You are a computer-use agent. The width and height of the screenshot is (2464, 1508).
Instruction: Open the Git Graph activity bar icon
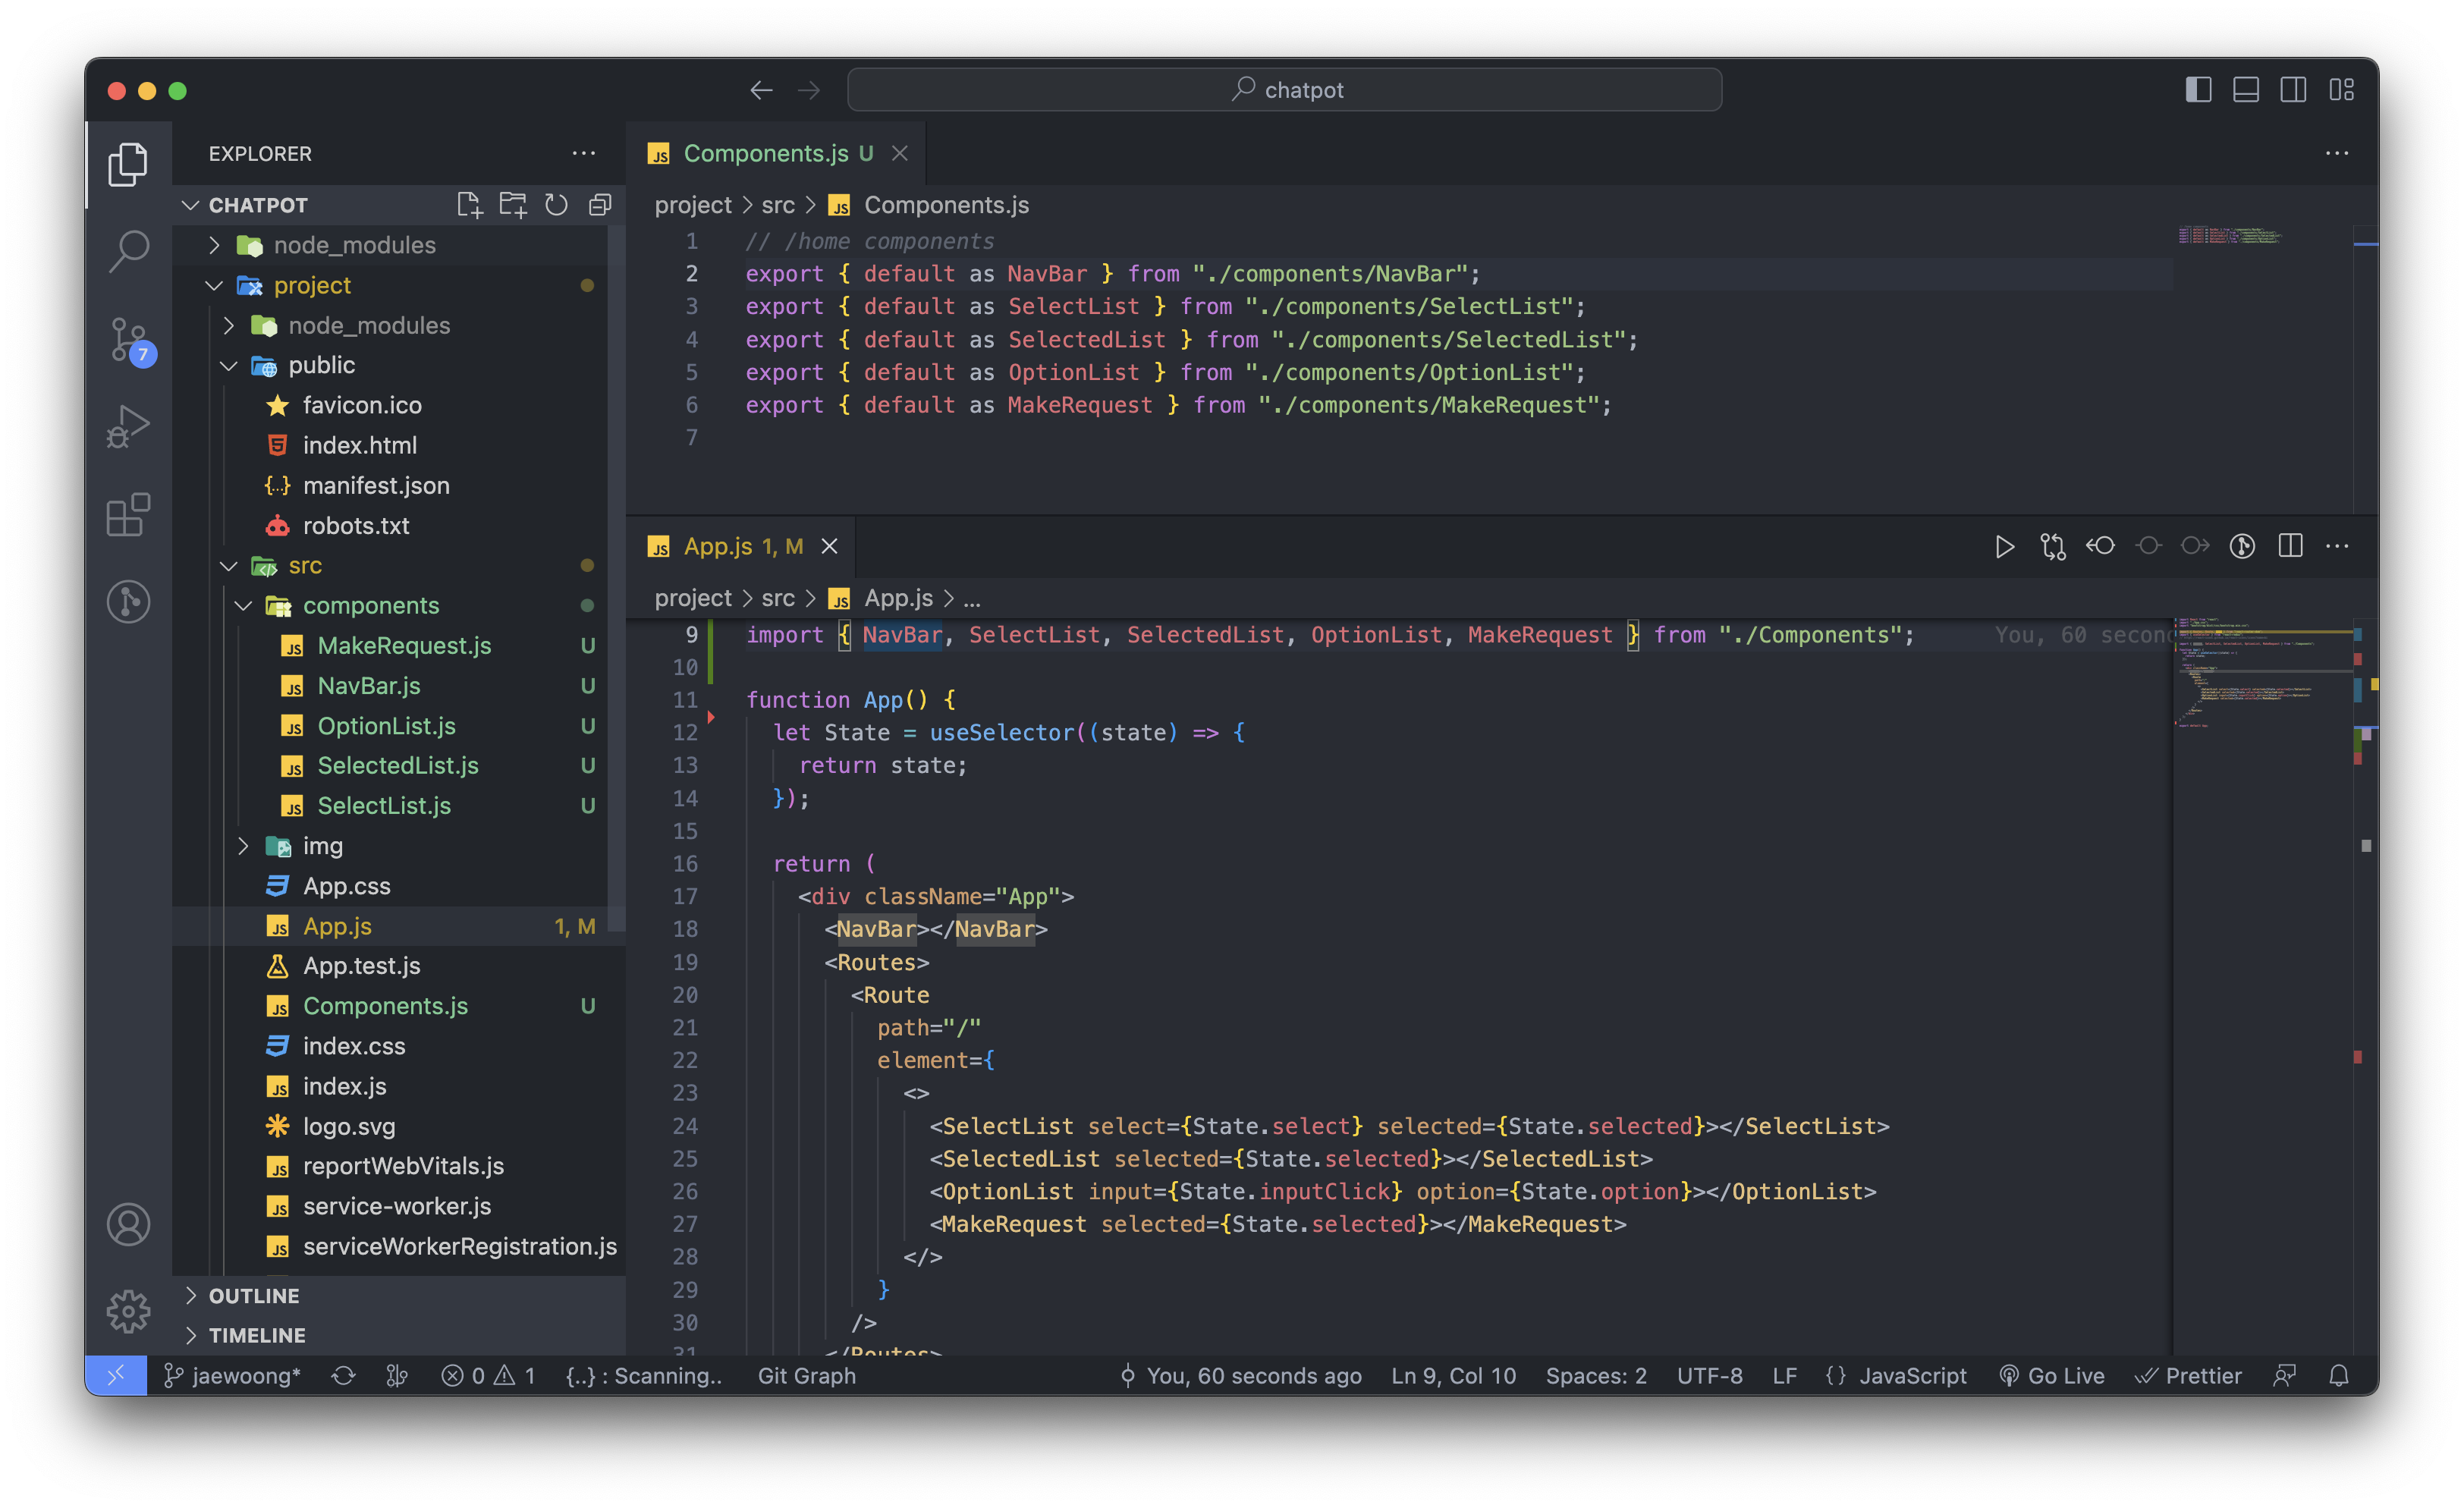pos(128,602)
